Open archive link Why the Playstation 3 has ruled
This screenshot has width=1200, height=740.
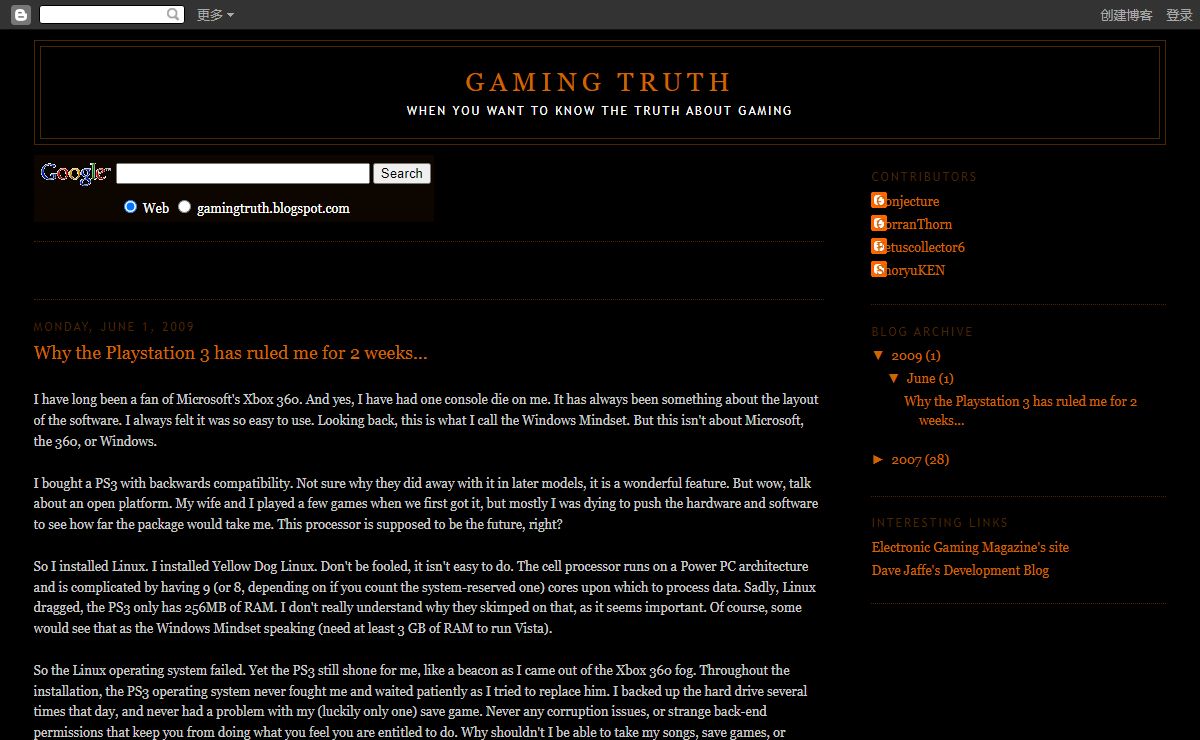(x=1020, y=411)
